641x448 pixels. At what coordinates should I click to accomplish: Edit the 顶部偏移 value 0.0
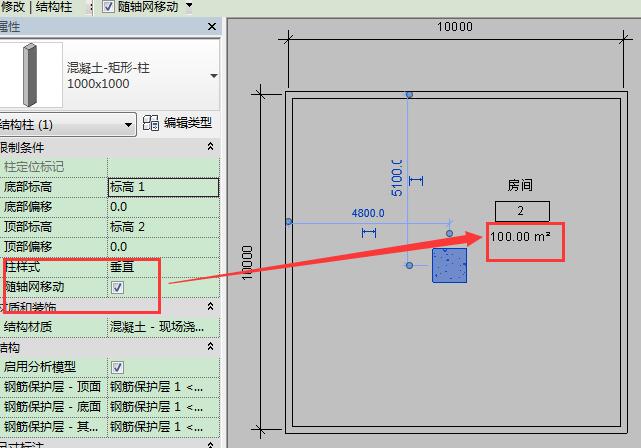[x=163, y=247]
